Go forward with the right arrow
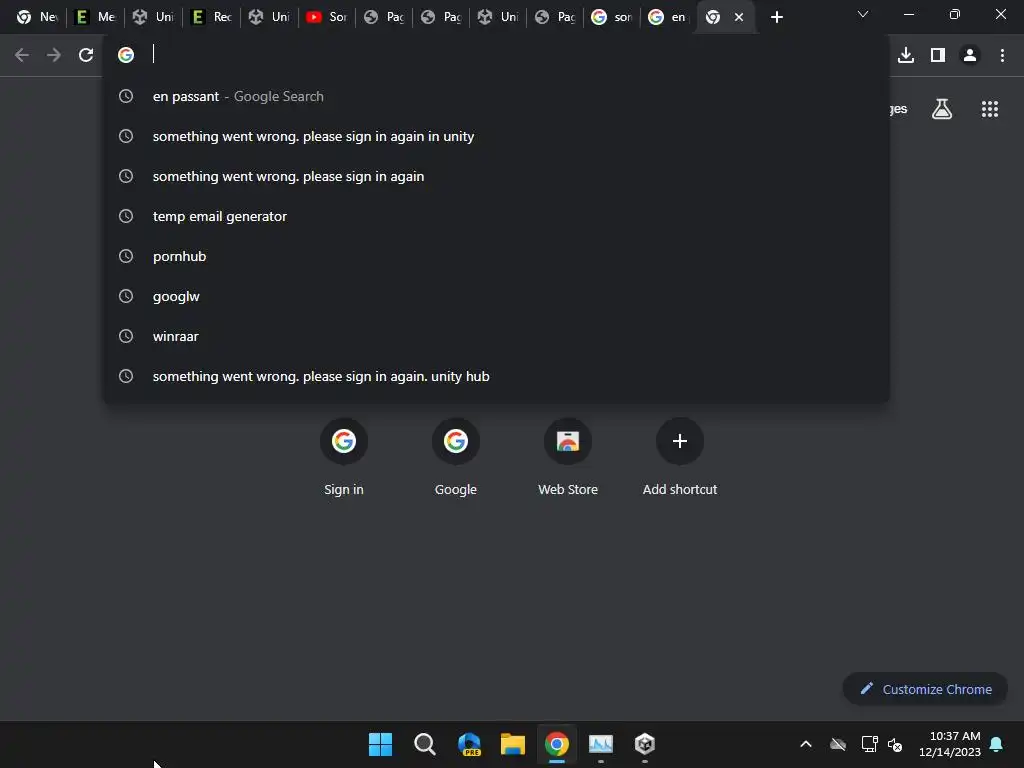This screenshot has height=768, width=1024. [x=54, y=55]
